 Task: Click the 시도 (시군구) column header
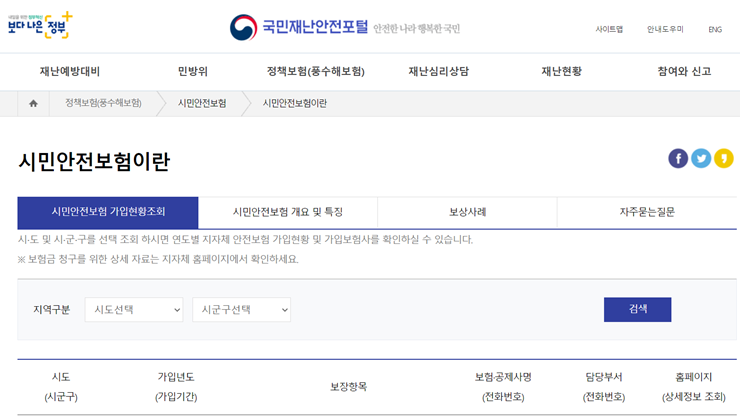61,387
